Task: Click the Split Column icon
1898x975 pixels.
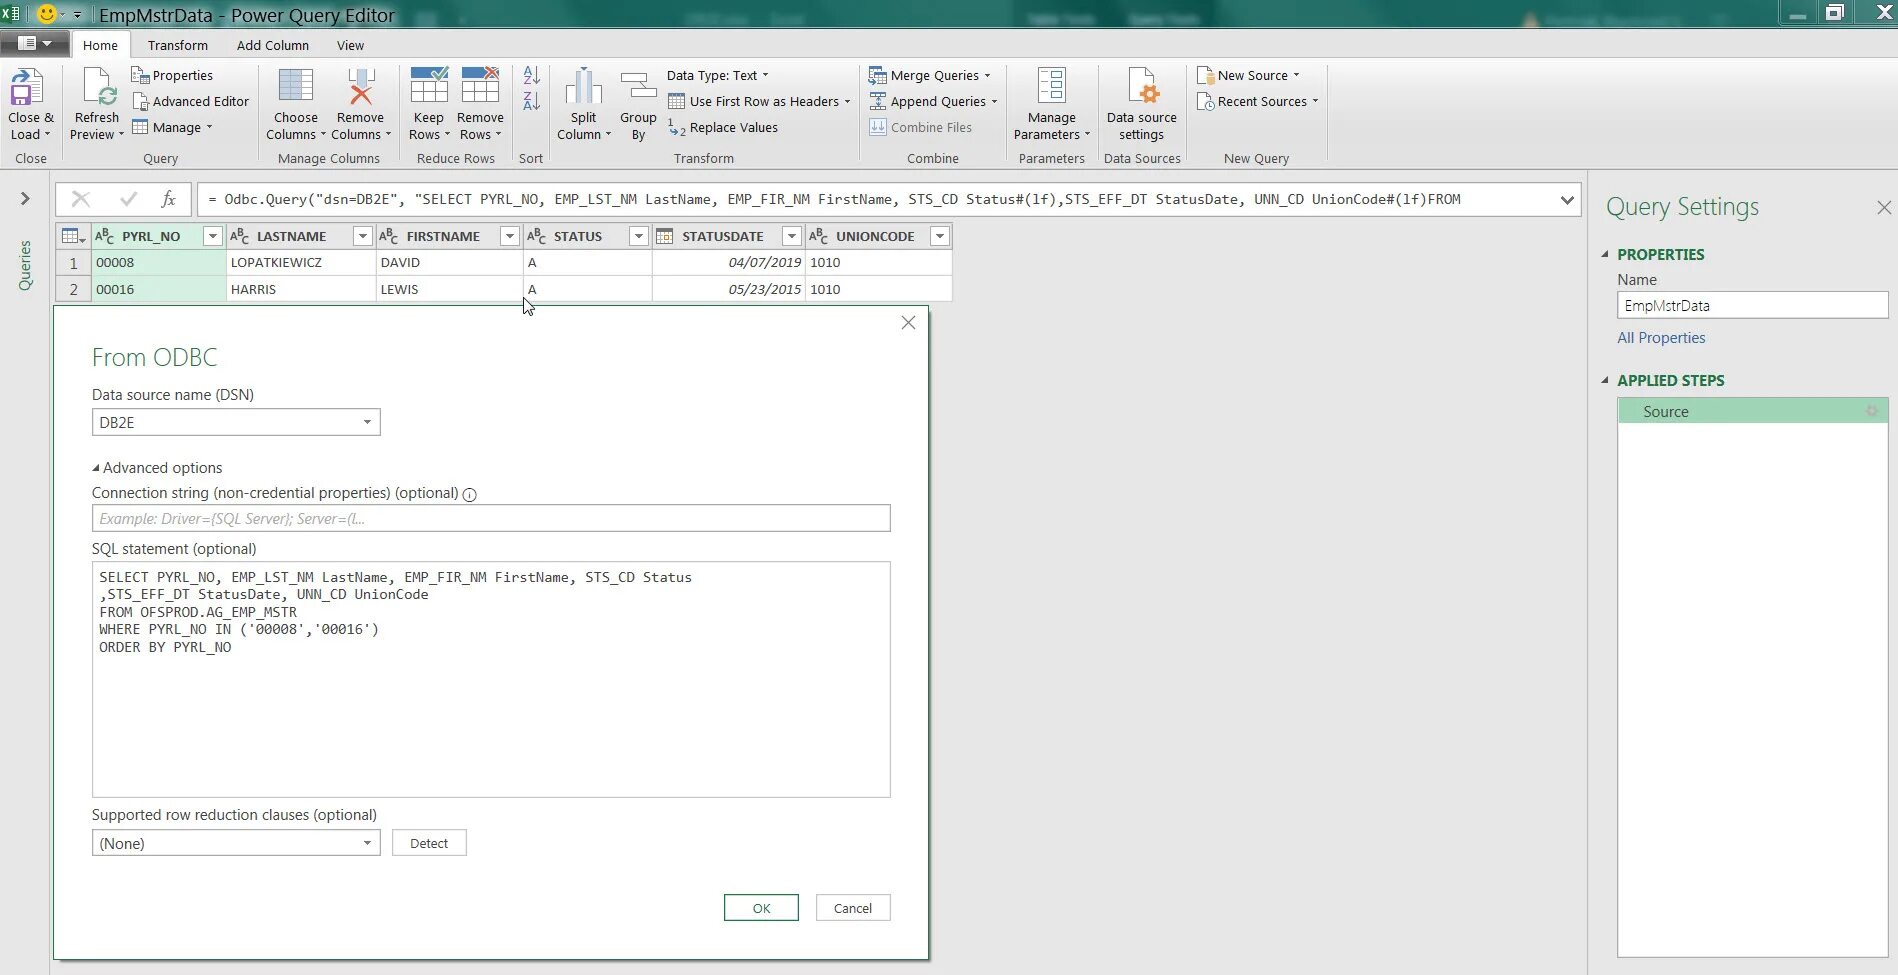Action: click(583, 86)
